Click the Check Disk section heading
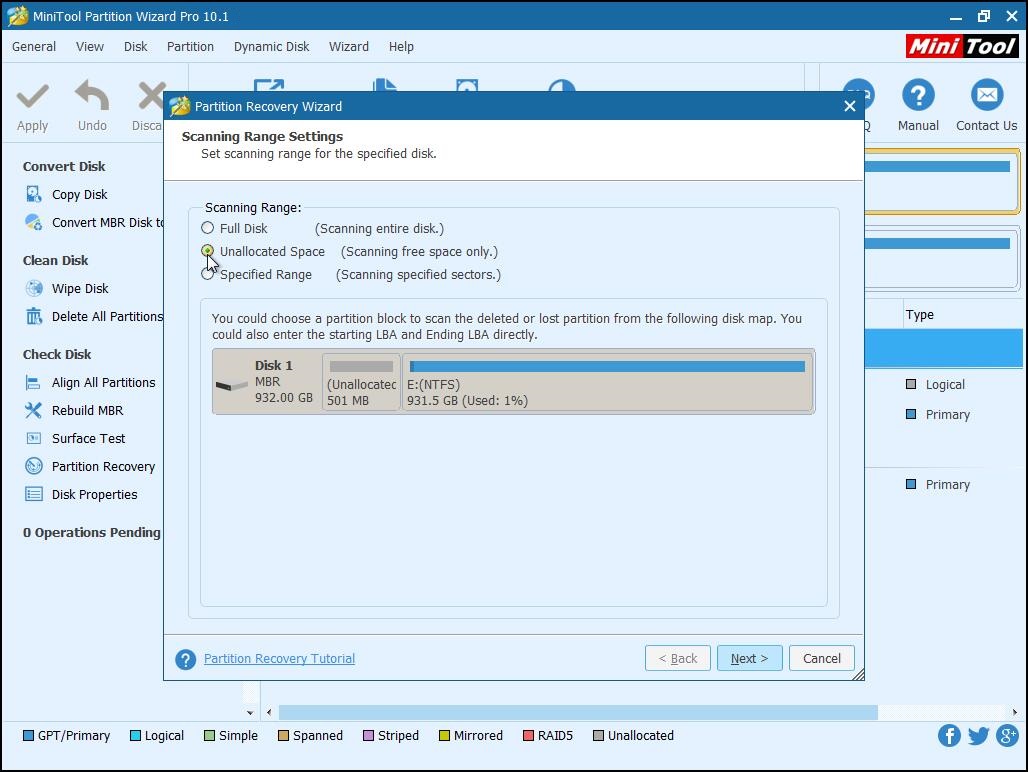 (57, 355)
